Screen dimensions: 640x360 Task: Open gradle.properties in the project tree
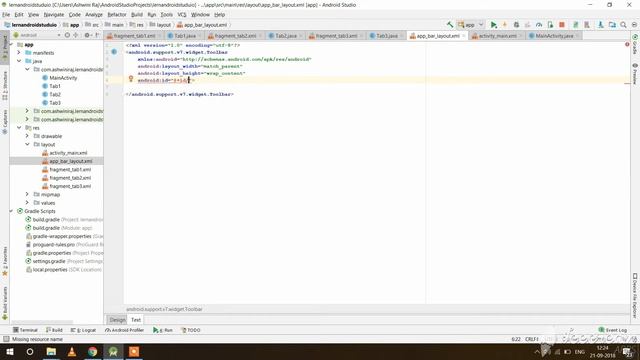[52, 253]
